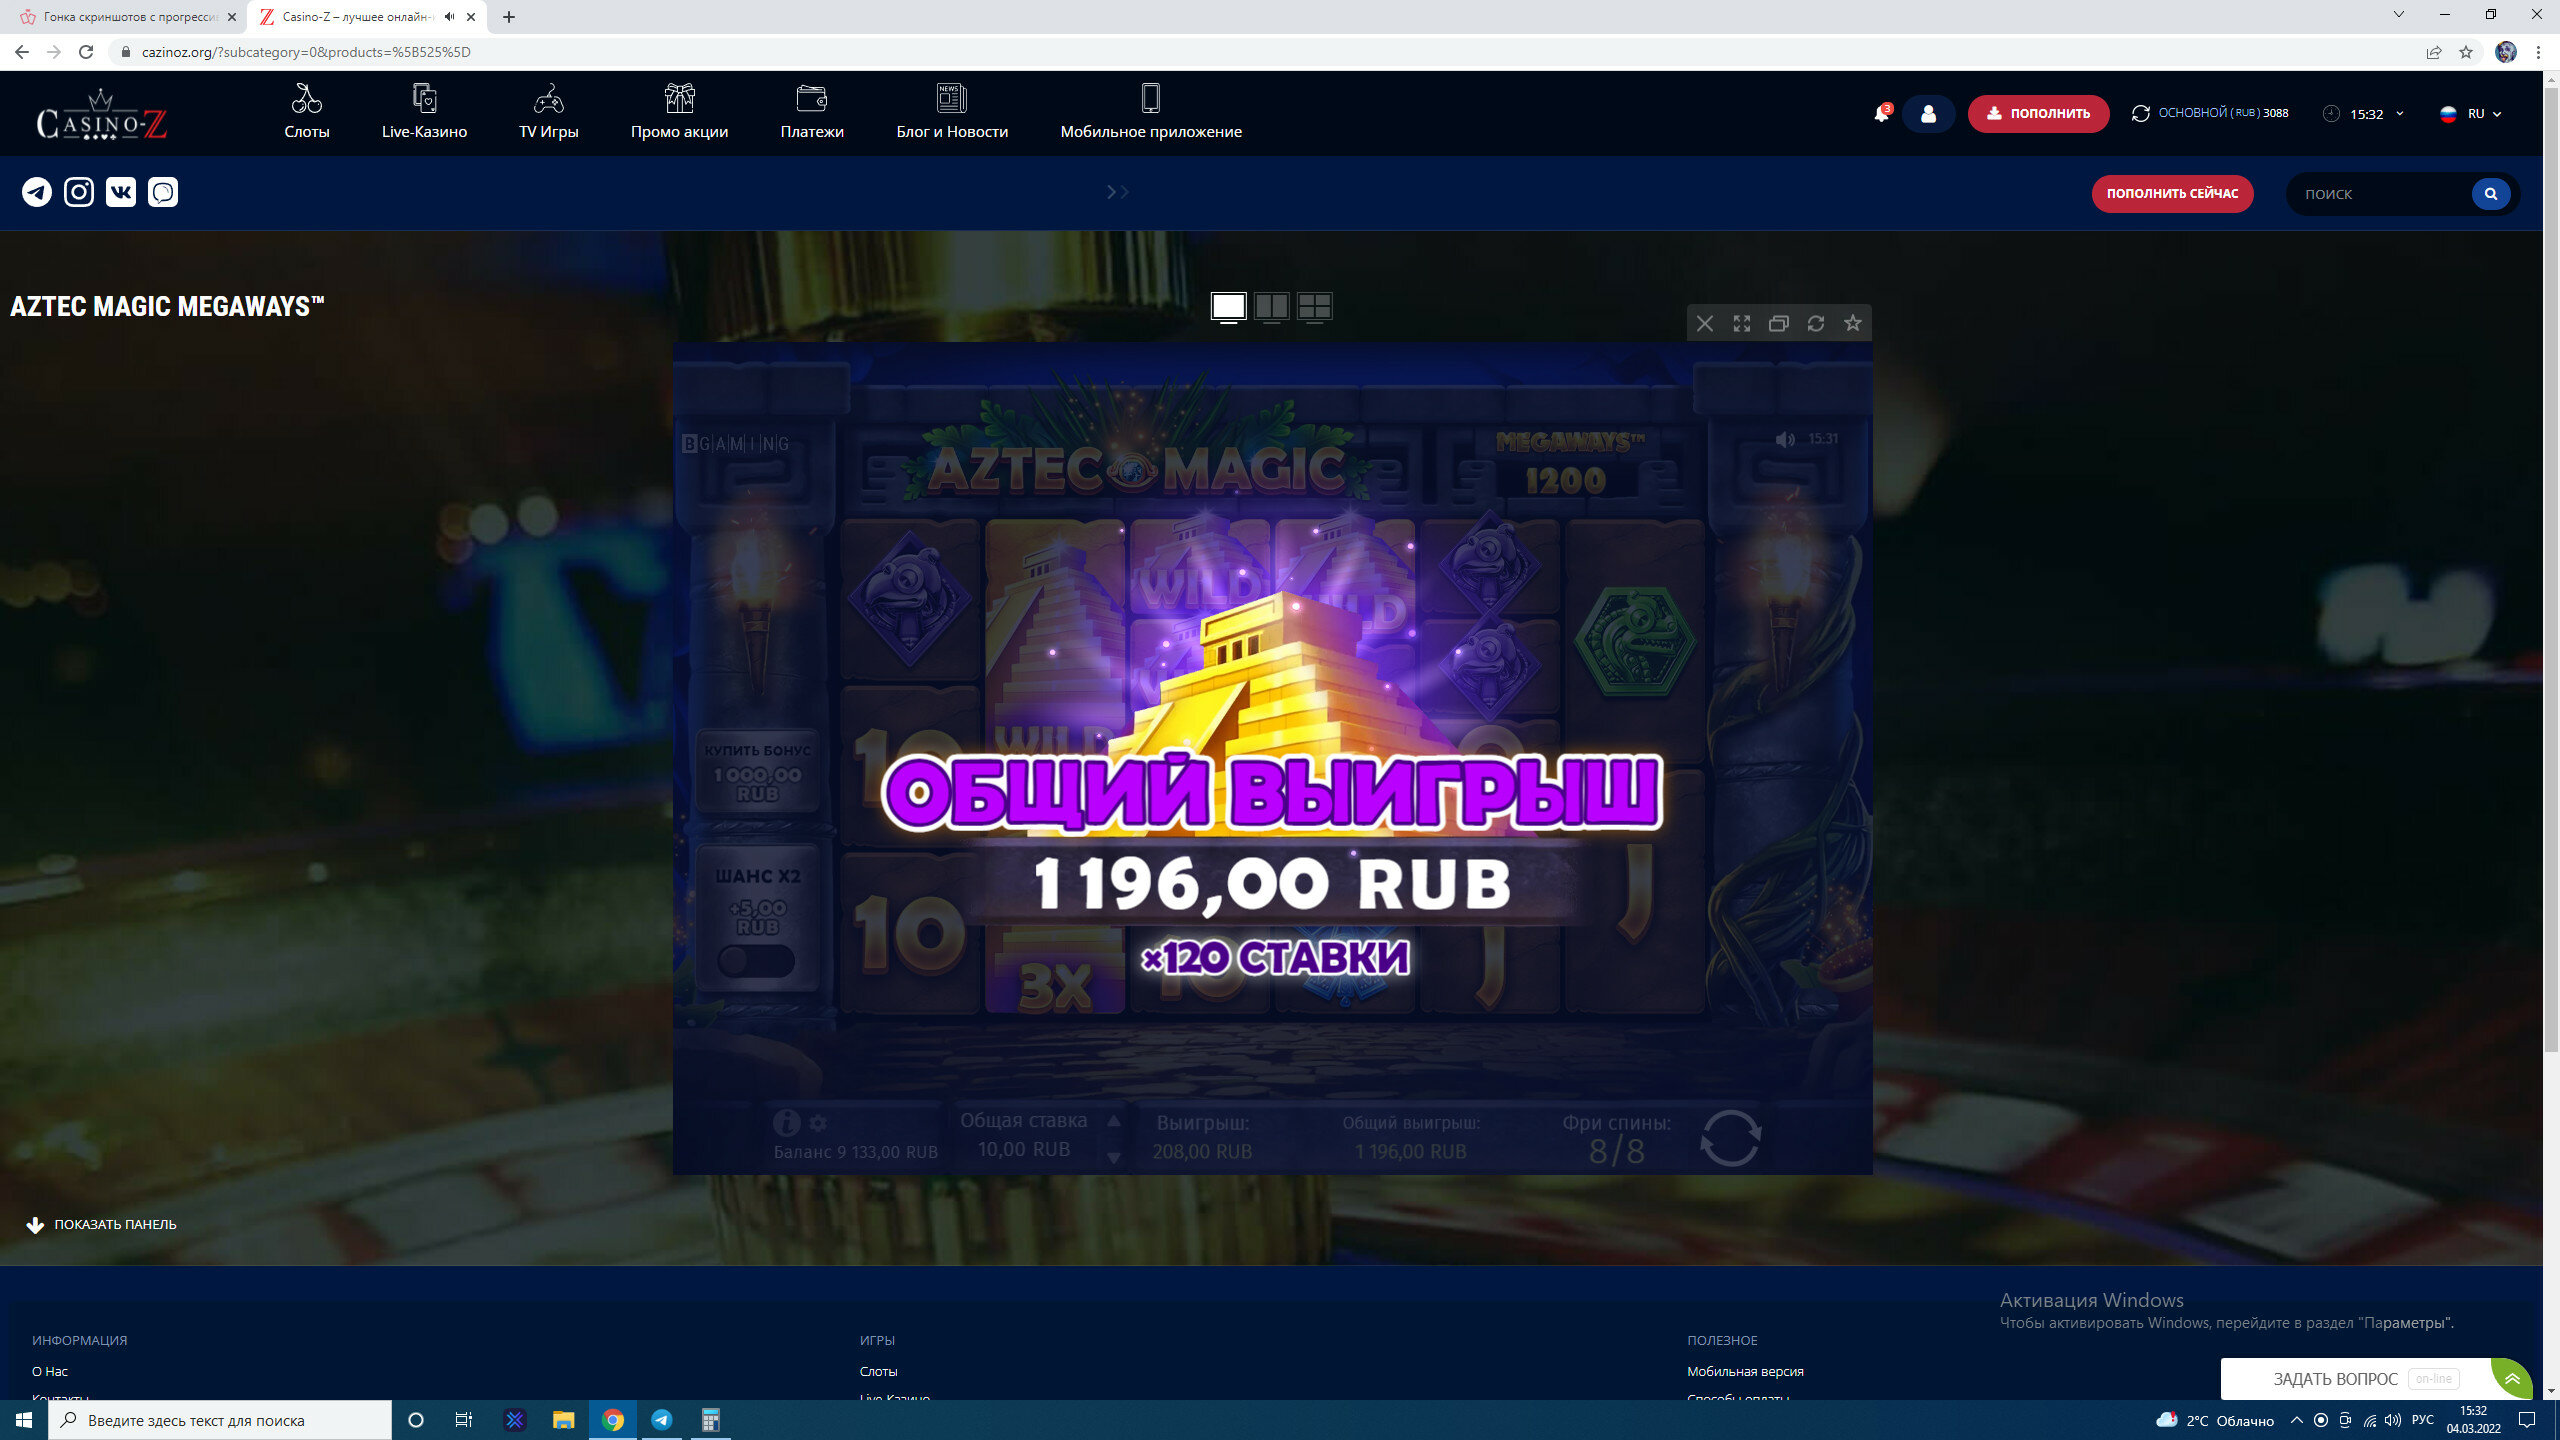Reload the game with refresh icon
The width and height of the screenshot is (2560, 1440).
point(1816,323)
